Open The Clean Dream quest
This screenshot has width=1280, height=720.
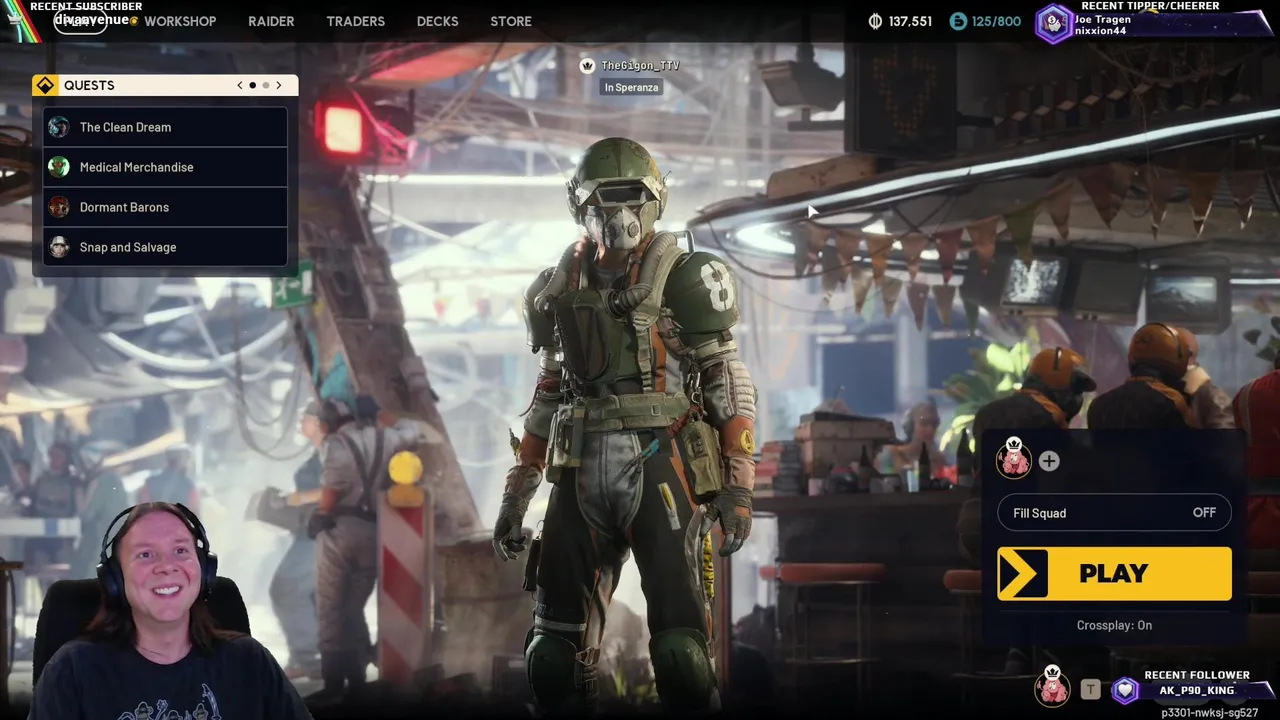165,127
